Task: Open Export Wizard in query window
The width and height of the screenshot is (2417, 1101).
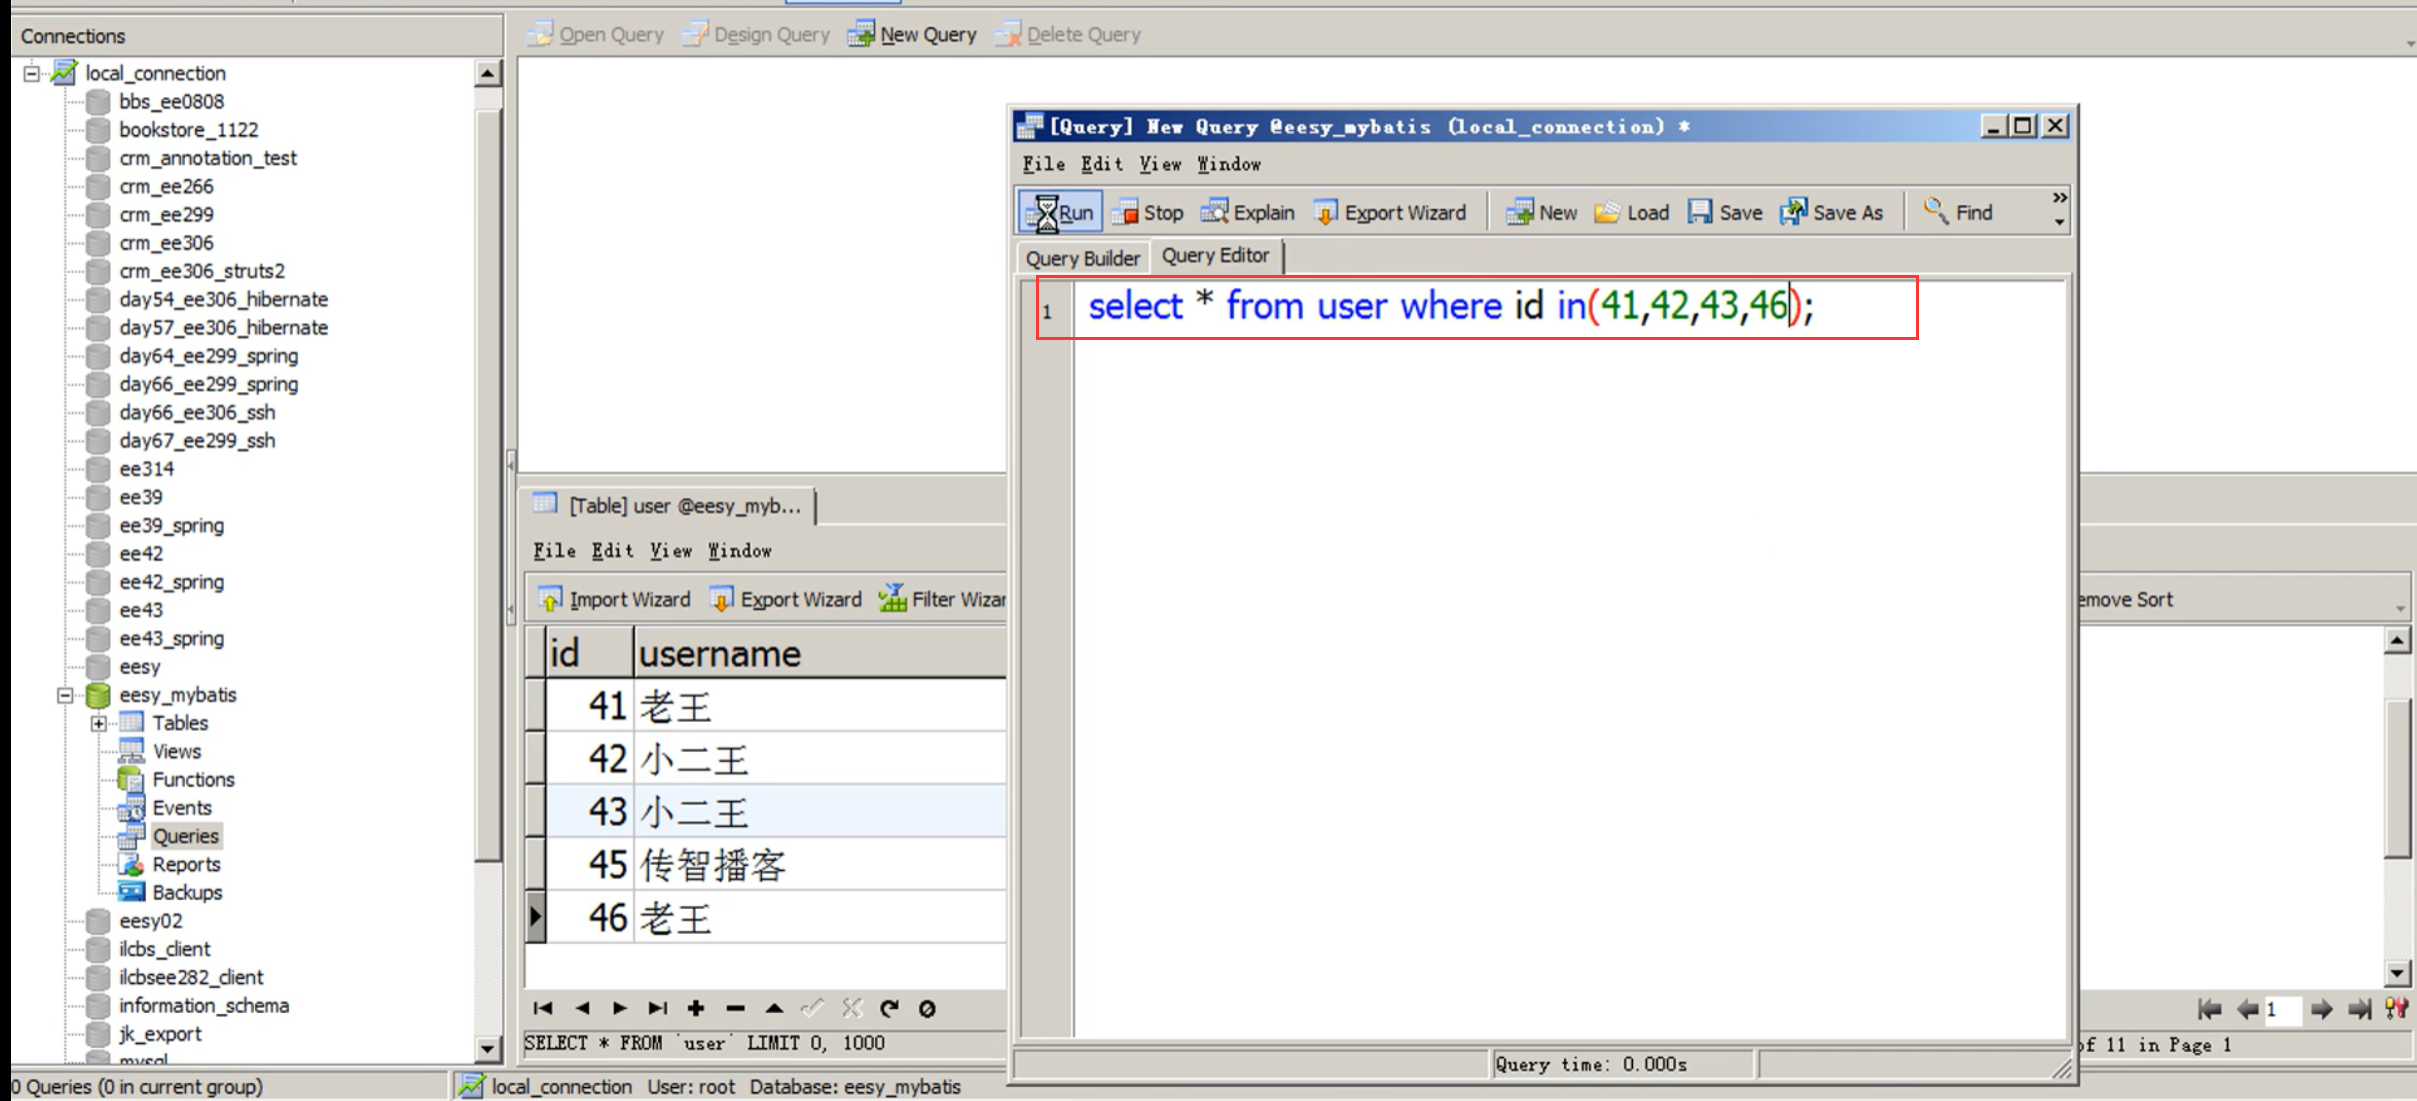Action: (1390, 212)
